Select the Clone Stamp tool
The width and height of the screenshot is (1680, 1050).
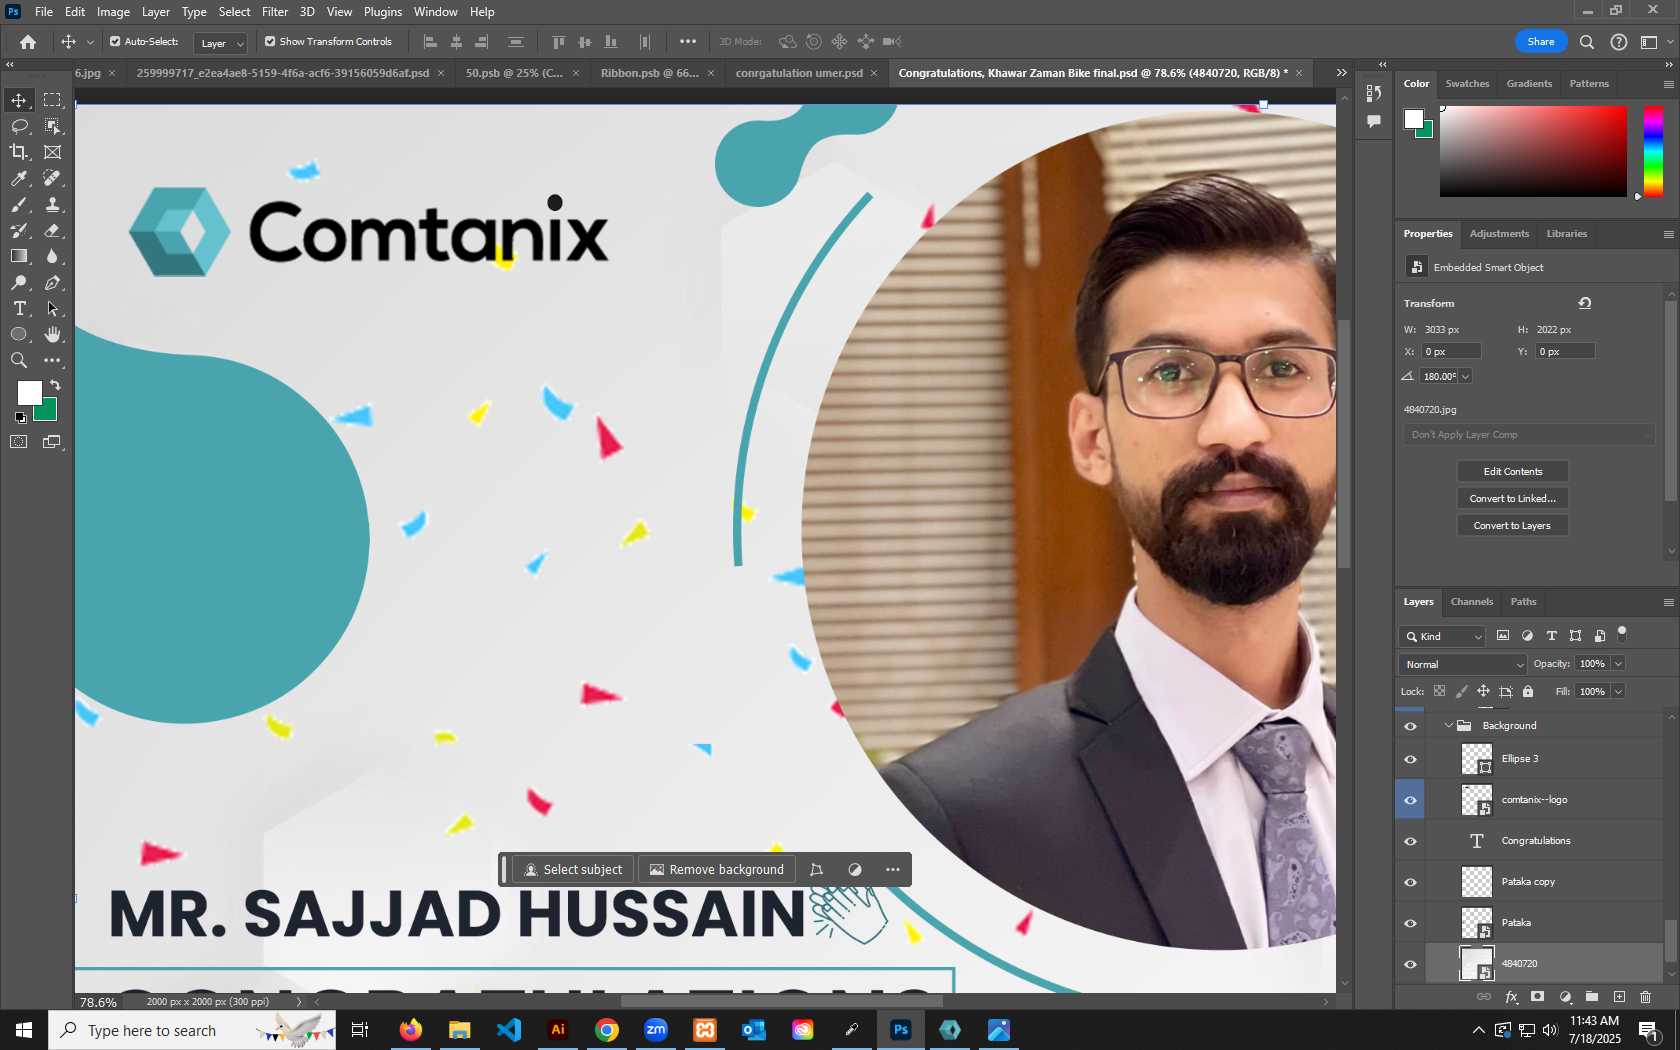(52, 204)
